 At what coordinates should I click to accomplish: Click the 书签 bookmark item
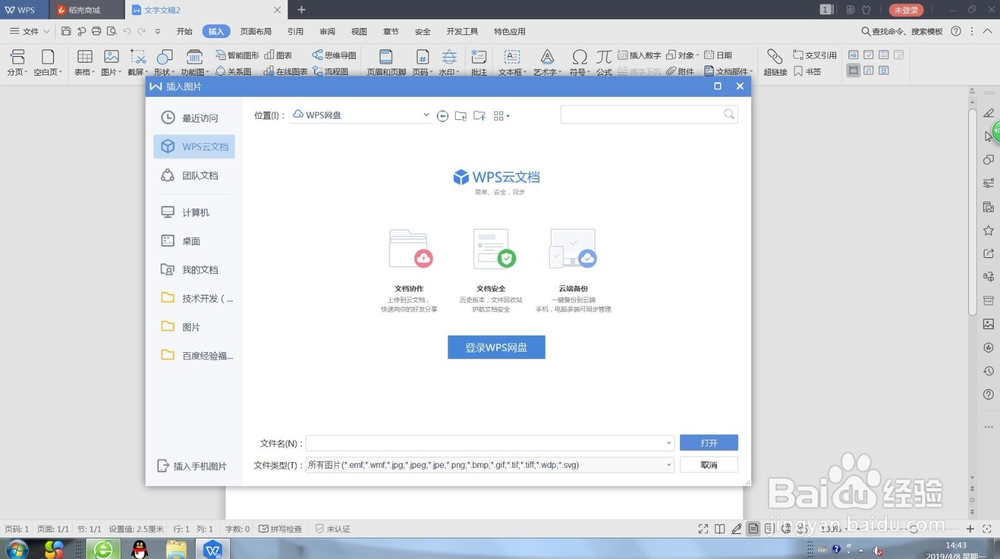pyautogui.click(x=807, y=71)
